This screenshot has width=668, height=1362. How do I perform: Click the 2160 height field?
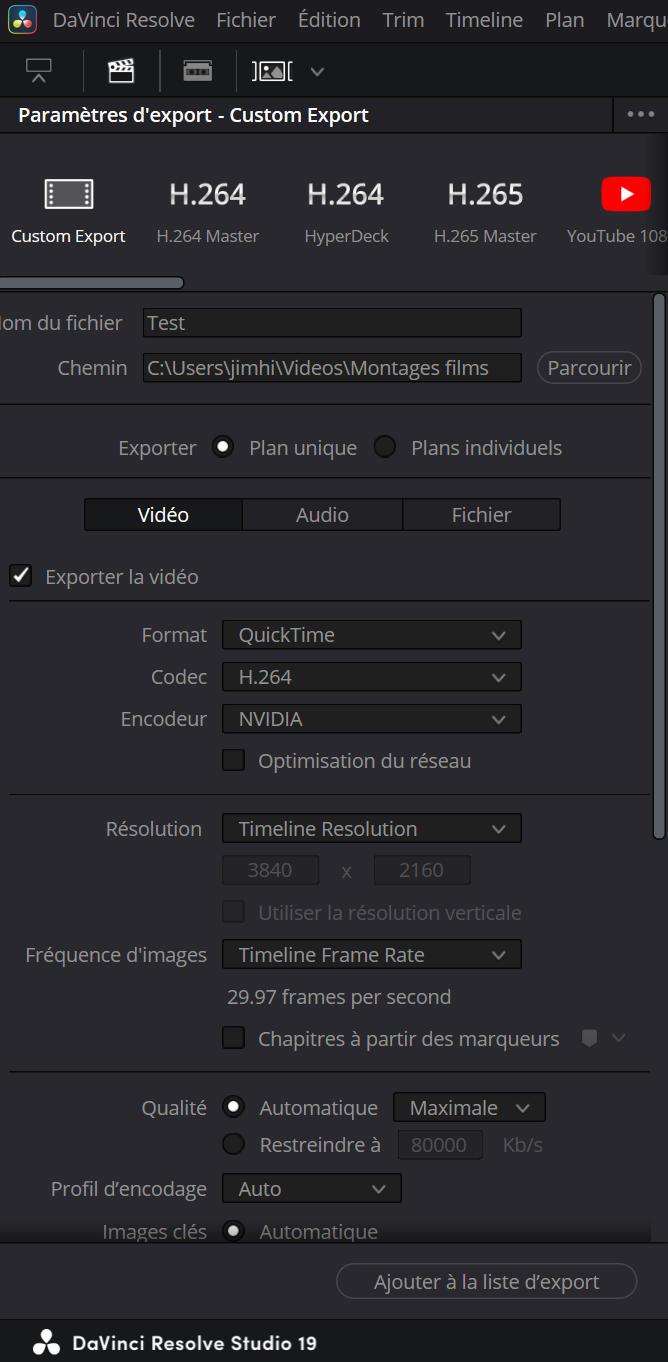(422, 870)
